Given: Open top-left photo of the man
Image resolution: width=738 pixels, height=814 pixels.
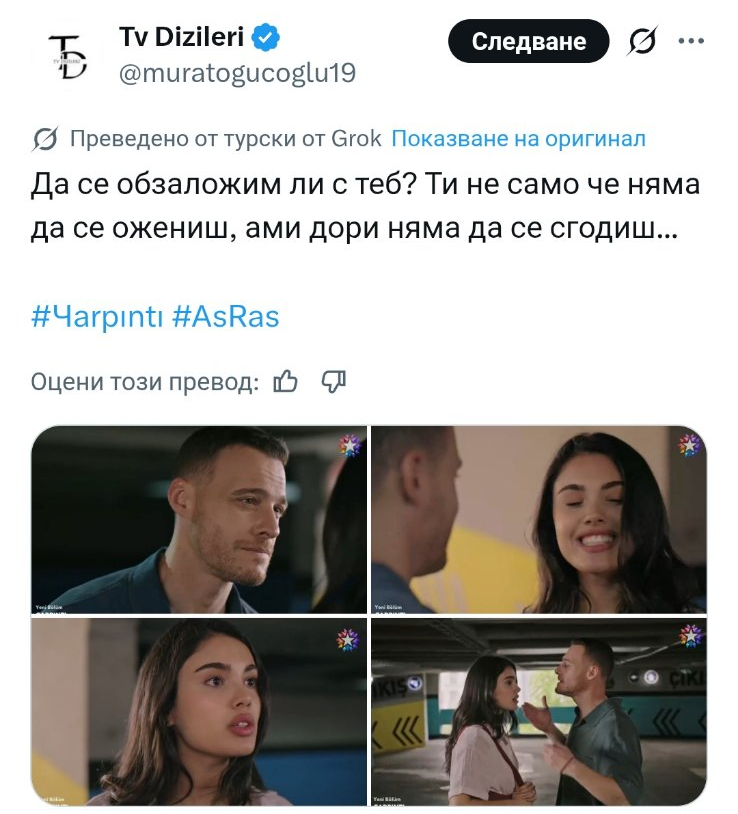Looking at the screenshot, I should click(199, 520).
